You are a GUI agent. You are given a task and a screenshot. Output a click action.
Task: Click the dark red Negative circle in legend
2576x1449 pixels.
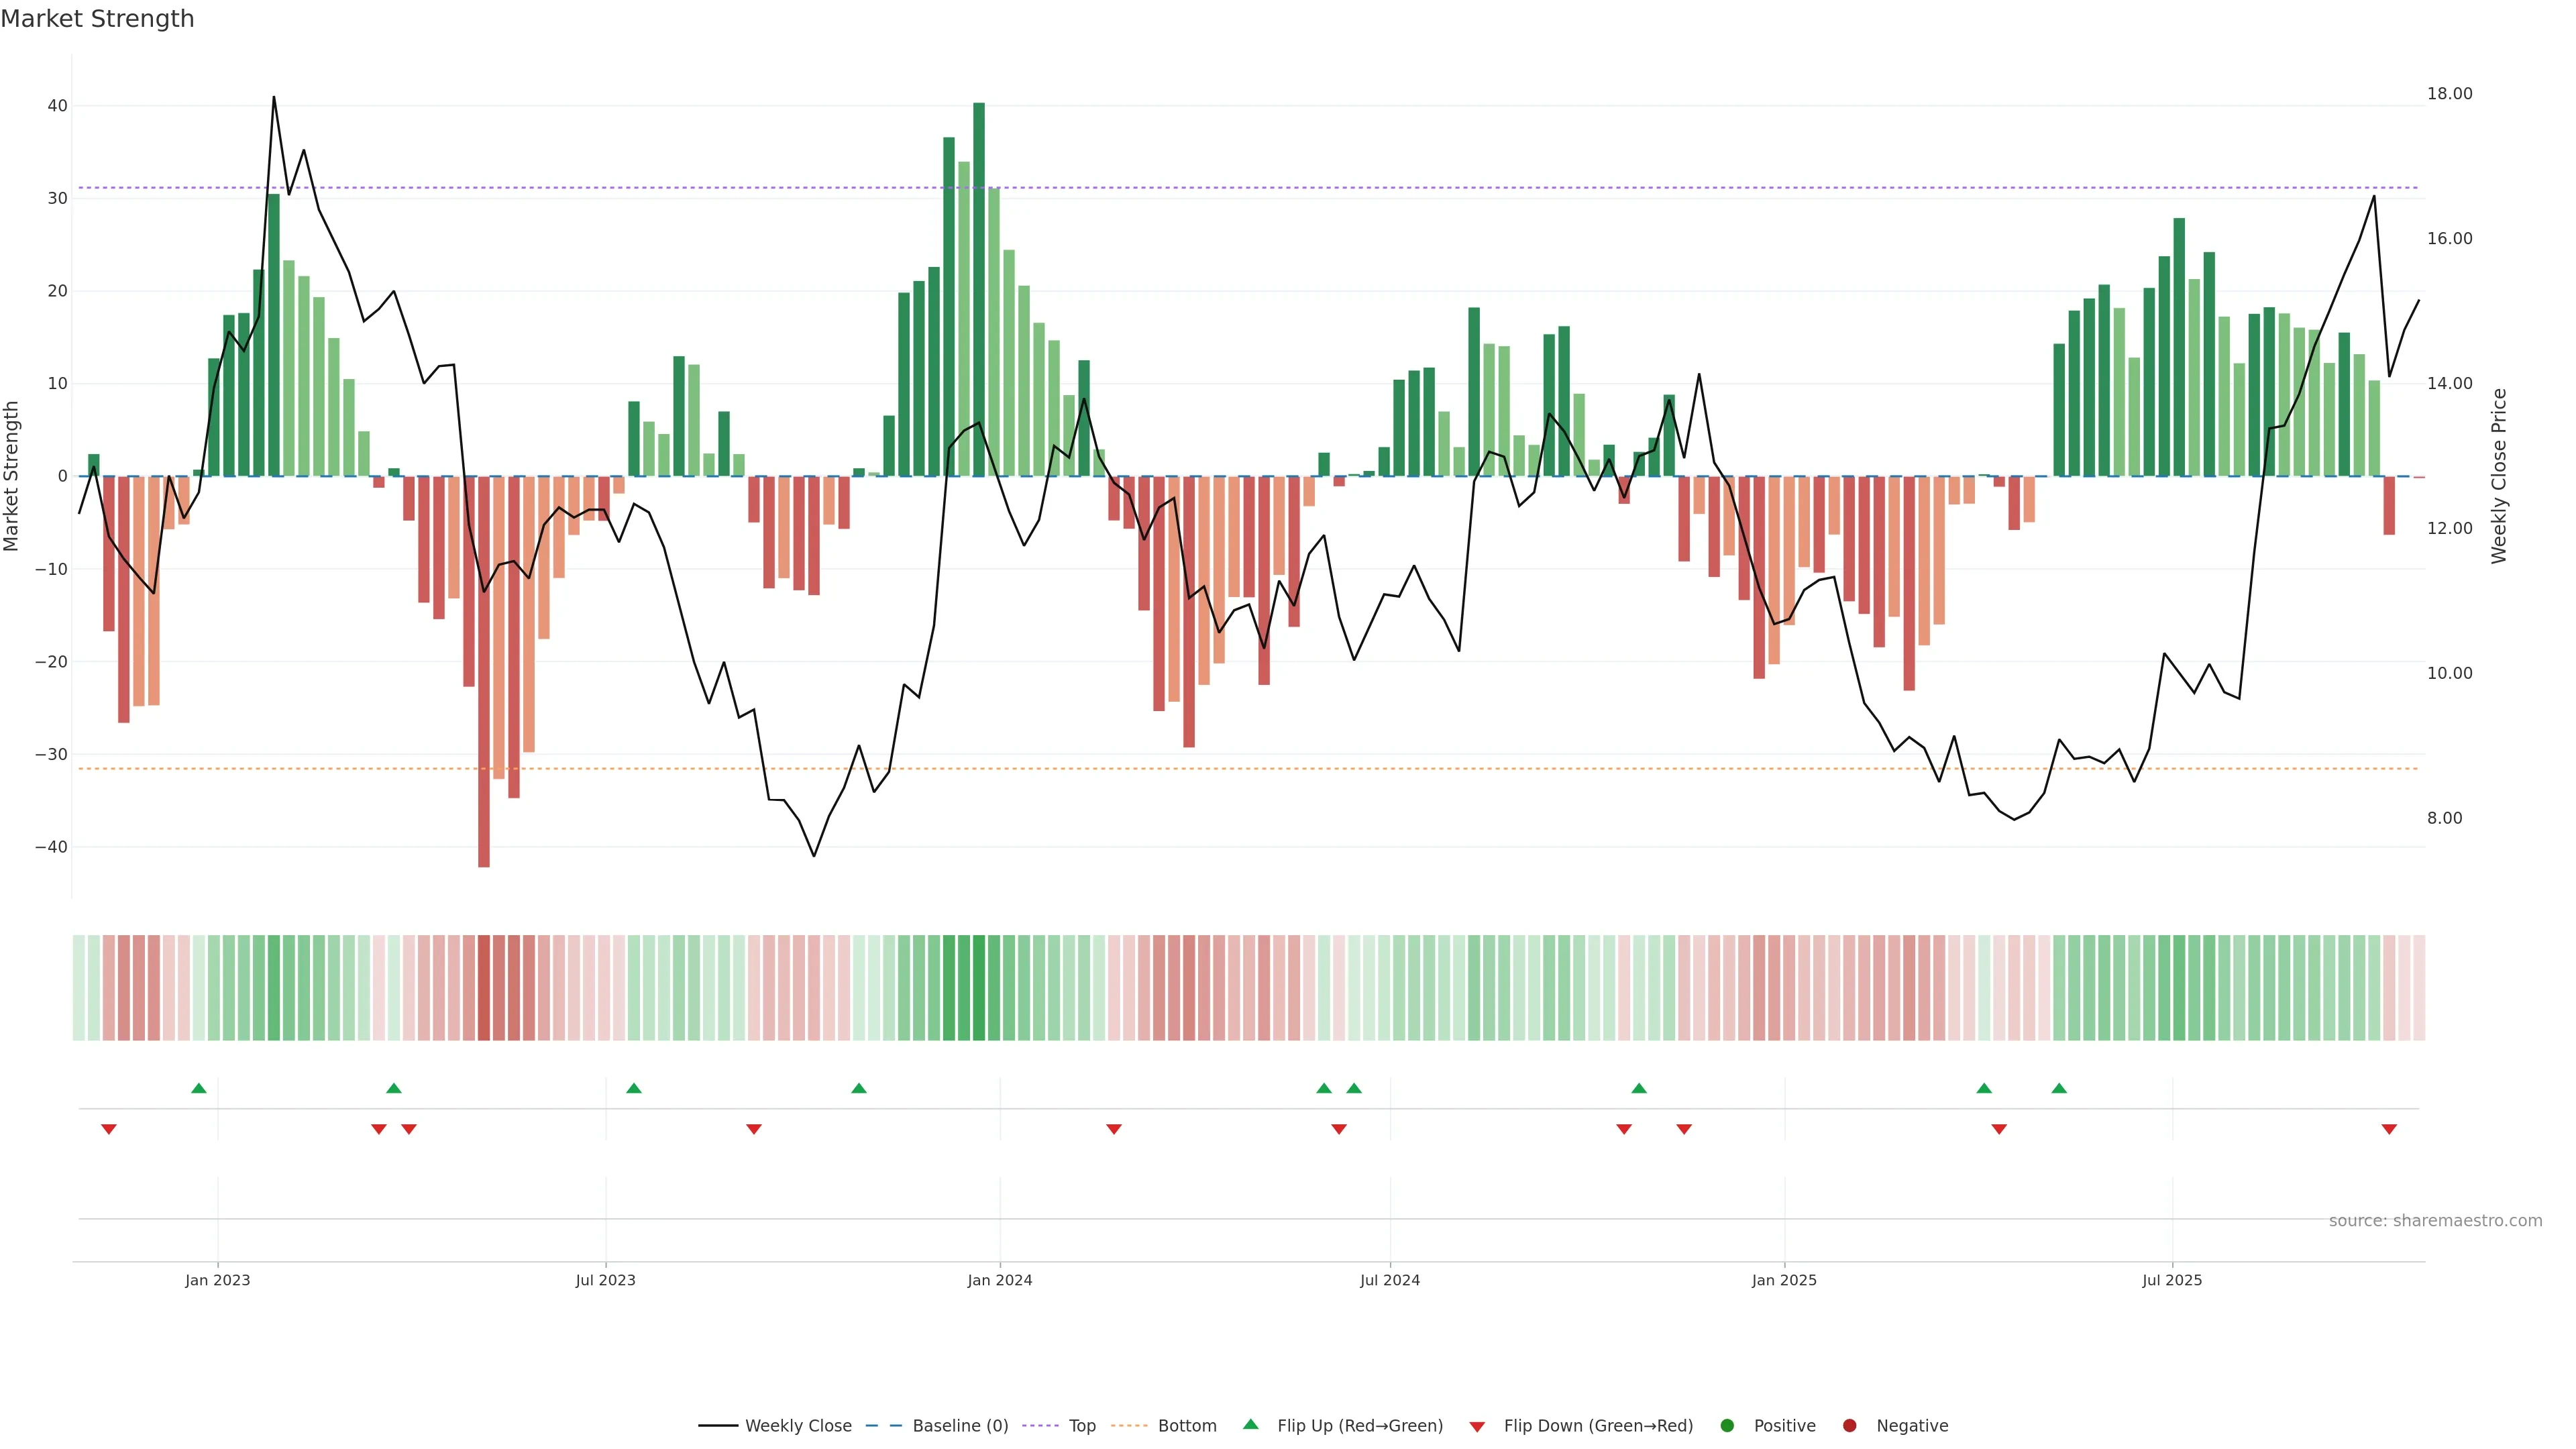(x=1849, y=1425)
